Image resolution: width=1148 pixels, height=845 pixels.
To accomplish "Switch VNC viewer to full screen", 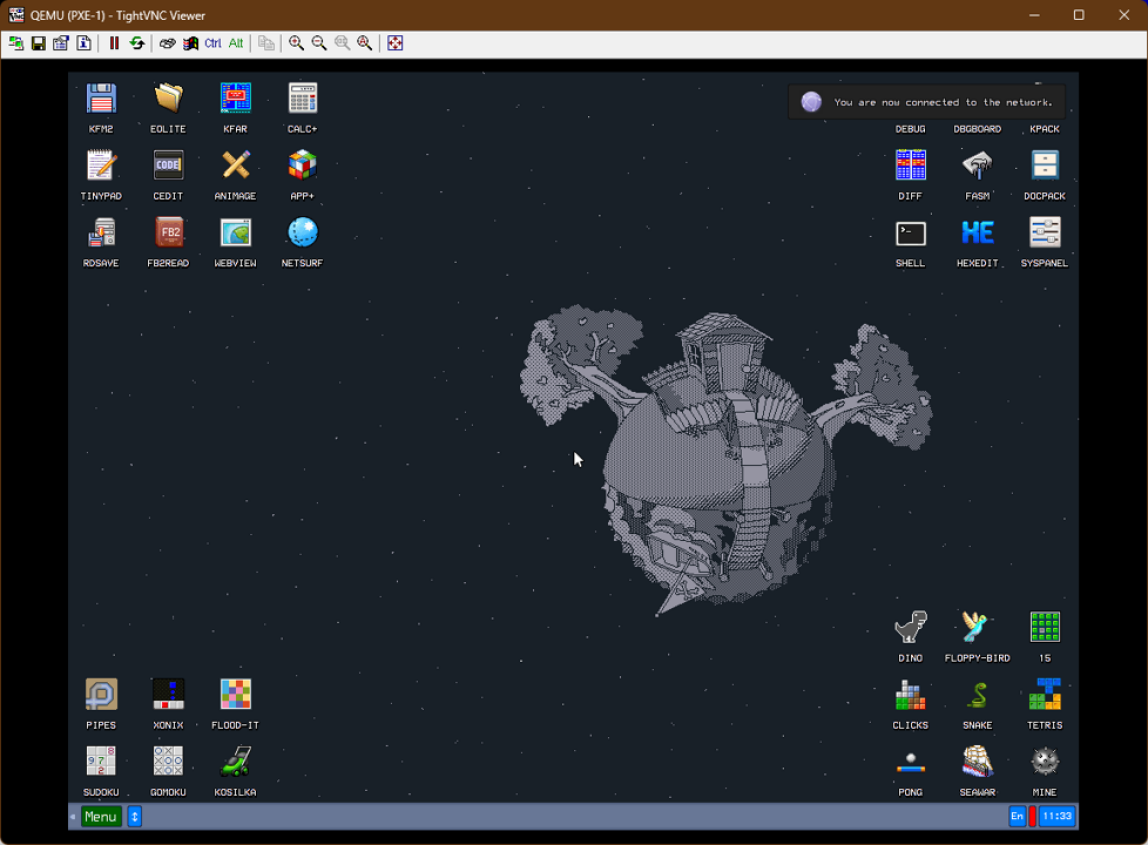I will tap(395, 43).
